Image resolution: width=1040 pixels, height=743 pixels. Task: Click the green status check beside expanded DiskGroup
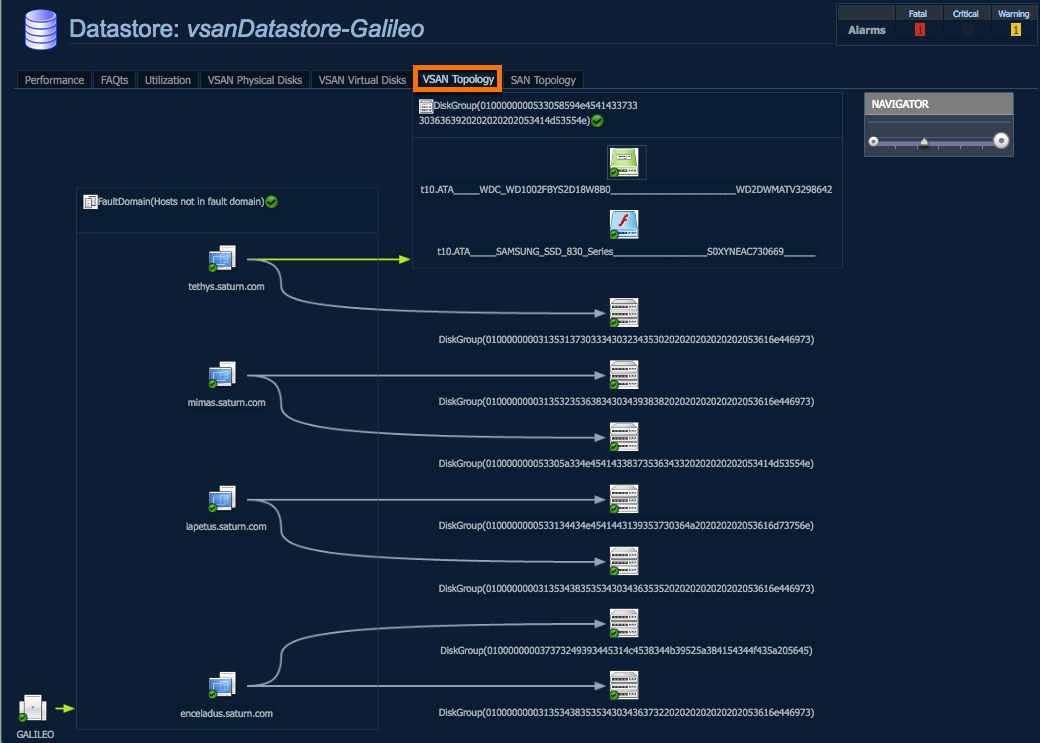[x=597, y=121]
